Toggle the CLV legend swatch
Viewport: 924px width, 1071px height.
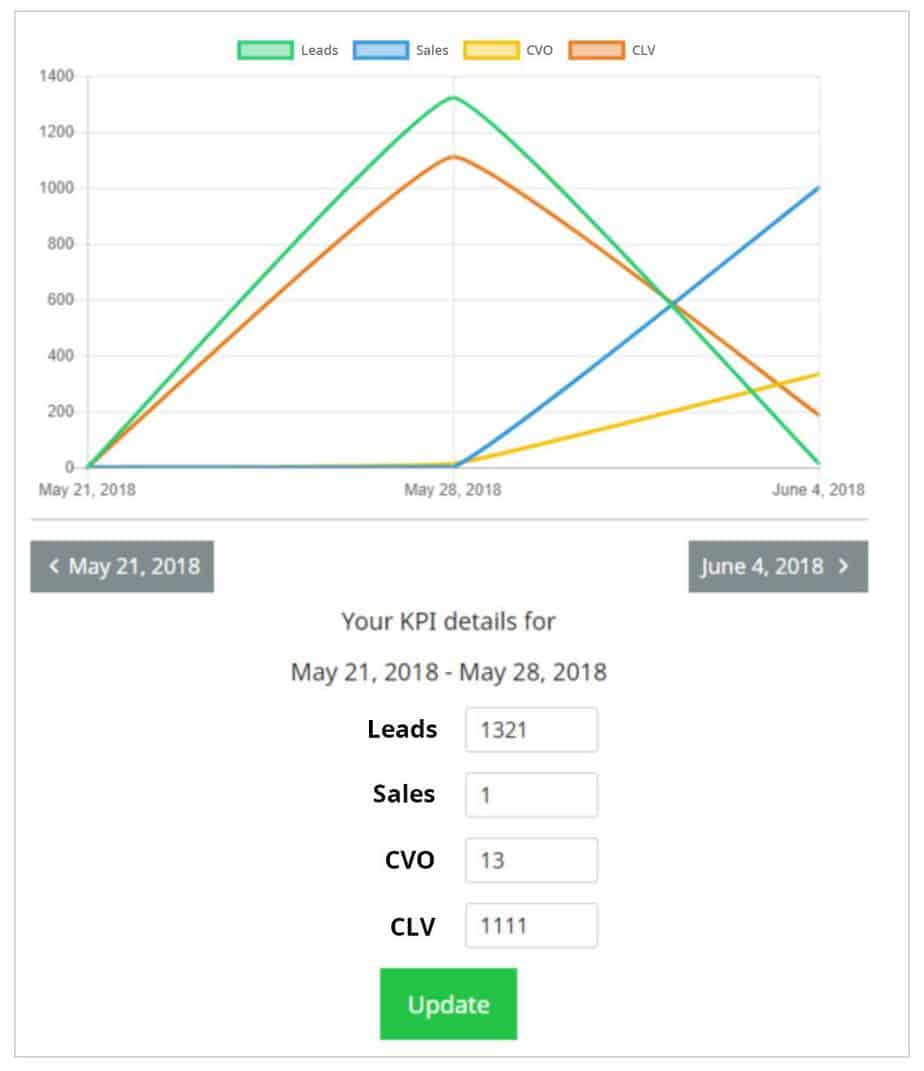pyautogui.click(x=597, y=50)
